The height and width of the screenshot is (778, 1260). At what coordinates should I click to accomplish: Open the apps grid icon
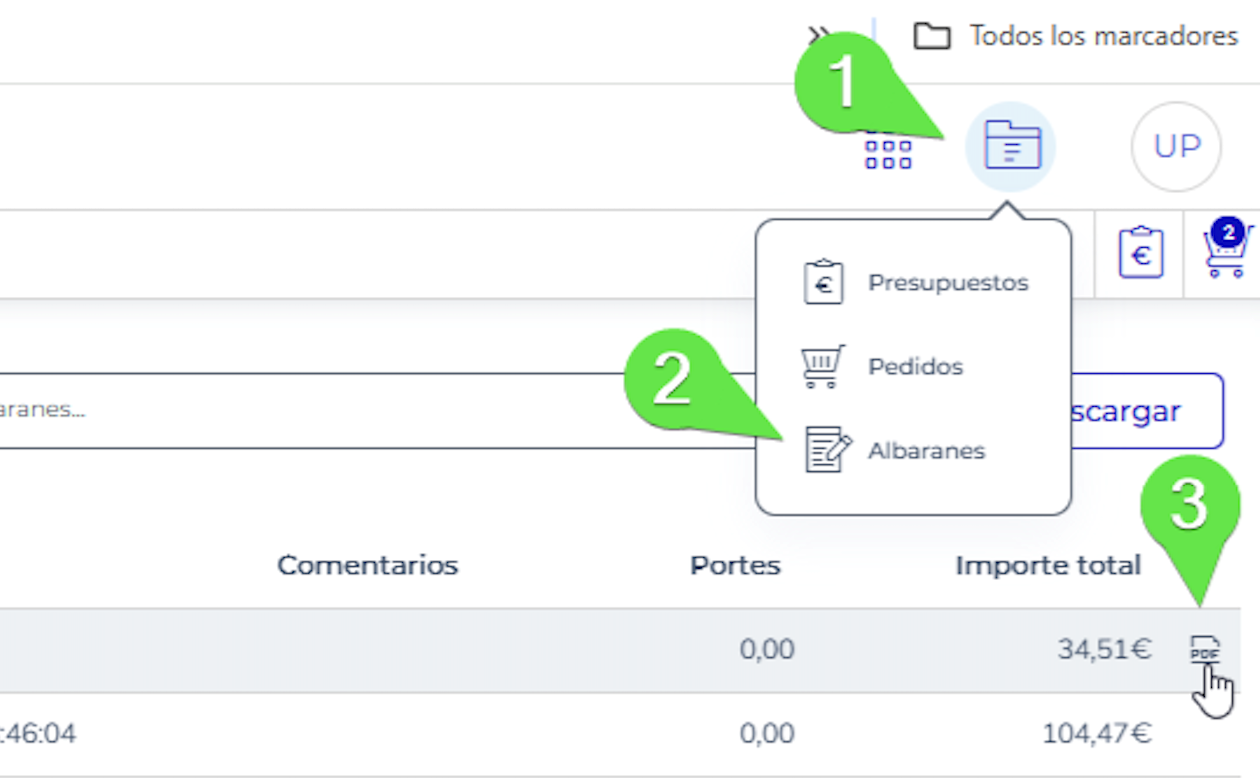tap(889, 152)
